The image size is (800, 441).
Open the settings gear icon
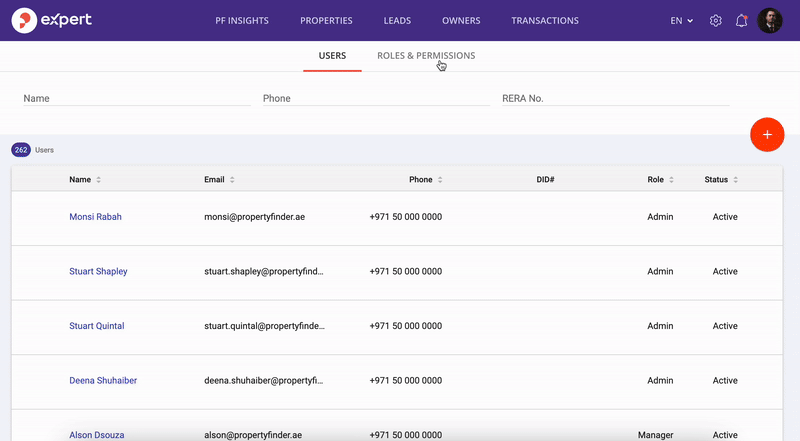tap(716, 21)
